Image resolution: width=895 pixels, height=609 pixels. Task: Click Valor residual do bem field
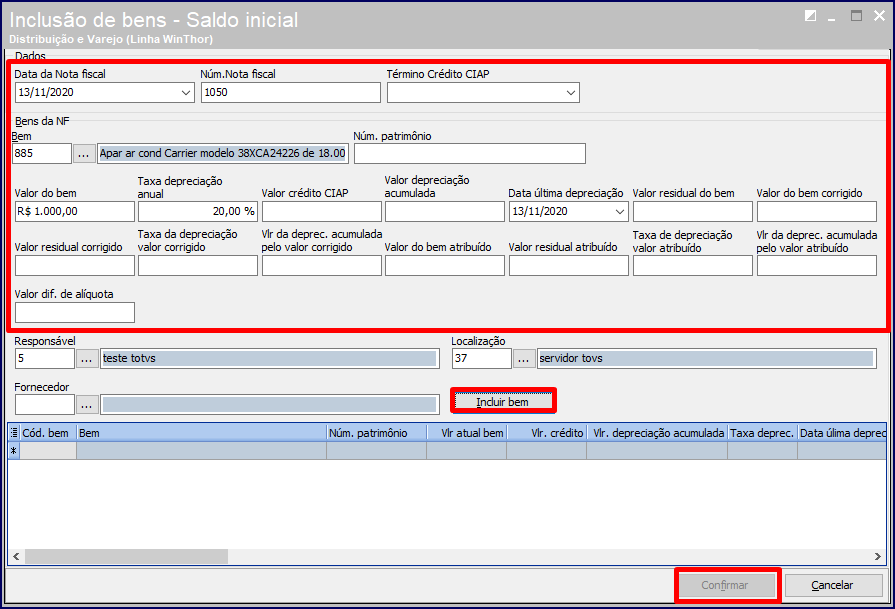[693, 212]
